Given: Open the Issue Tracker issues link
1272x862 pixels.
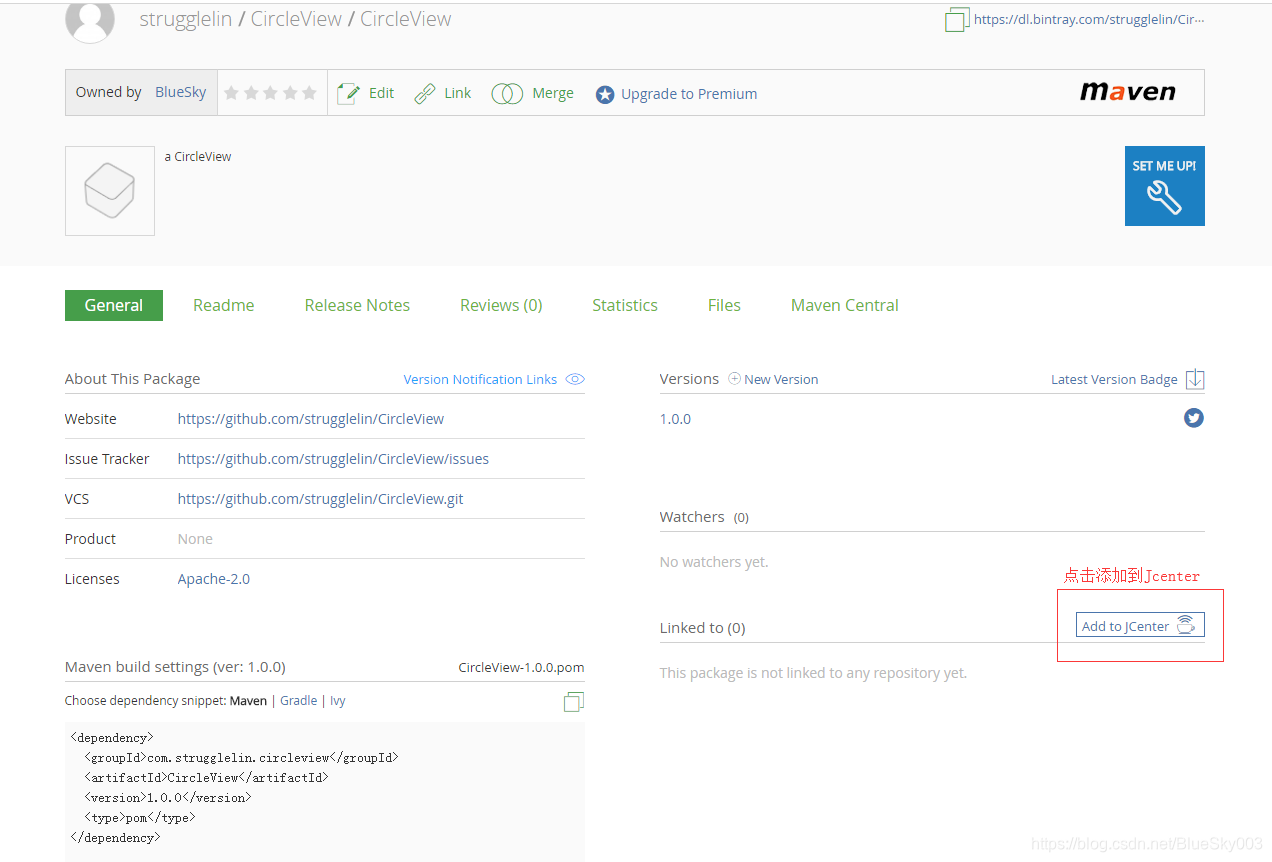Looking at the screenshot, I should (333, 459).
